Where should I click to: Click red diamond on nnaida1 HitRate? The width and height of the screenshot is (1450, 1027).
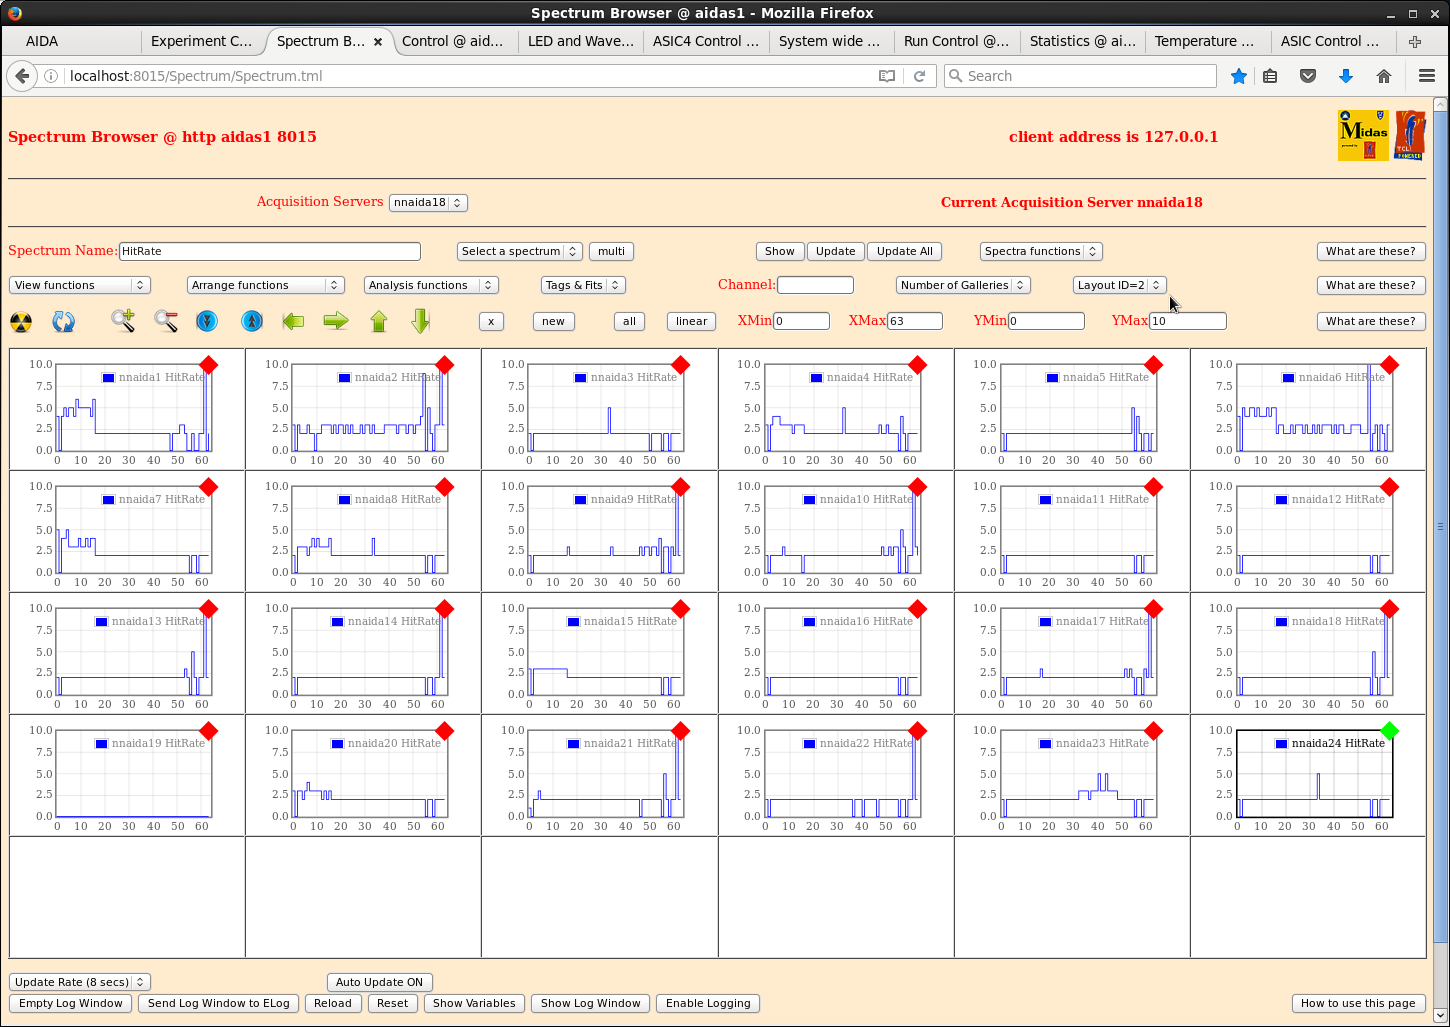(x=208, y=365)
